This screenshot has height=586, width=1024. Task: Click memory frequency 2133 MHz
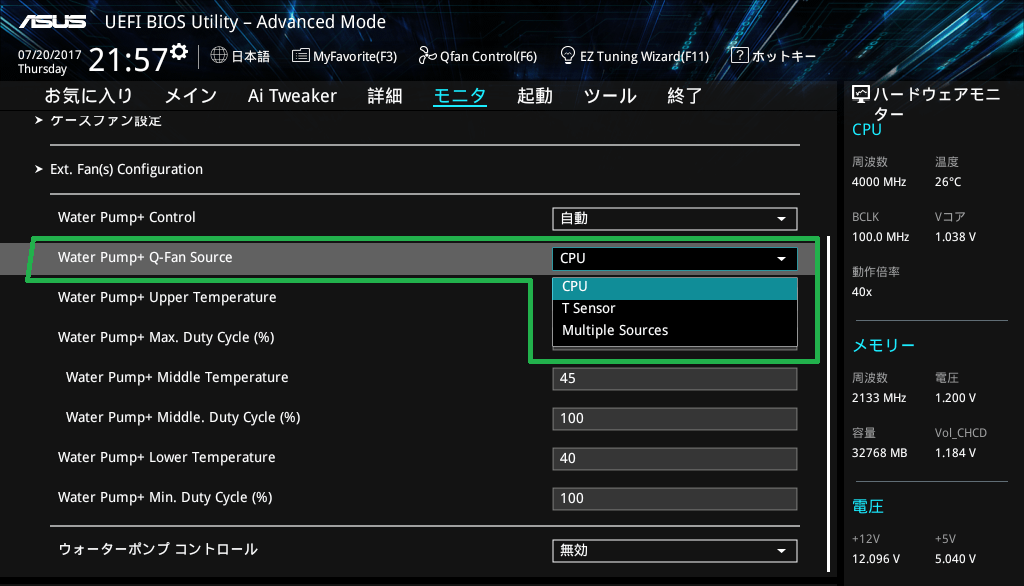pos(879,398)
